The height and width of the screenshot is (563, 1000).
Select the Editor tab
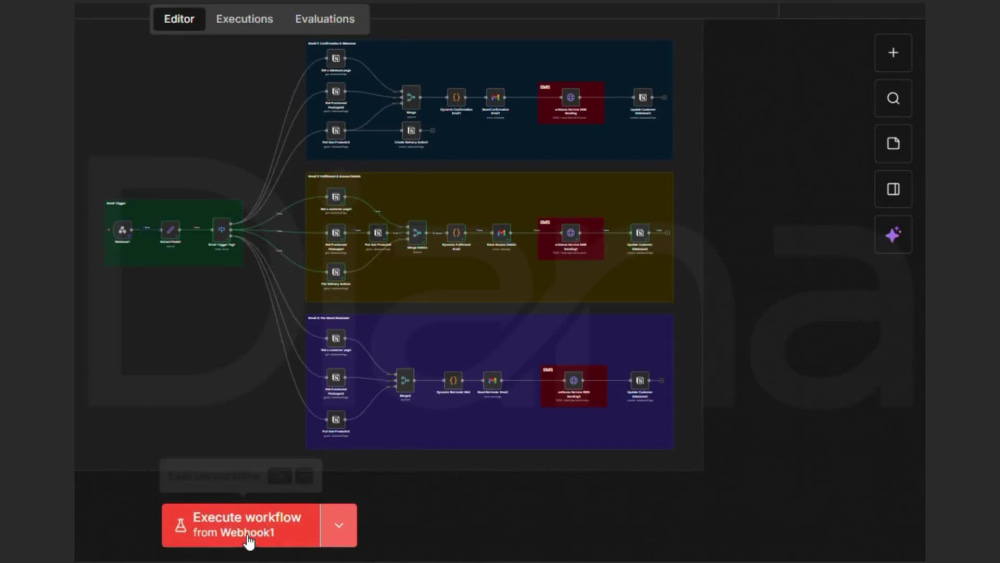click(x=179, y=19)
